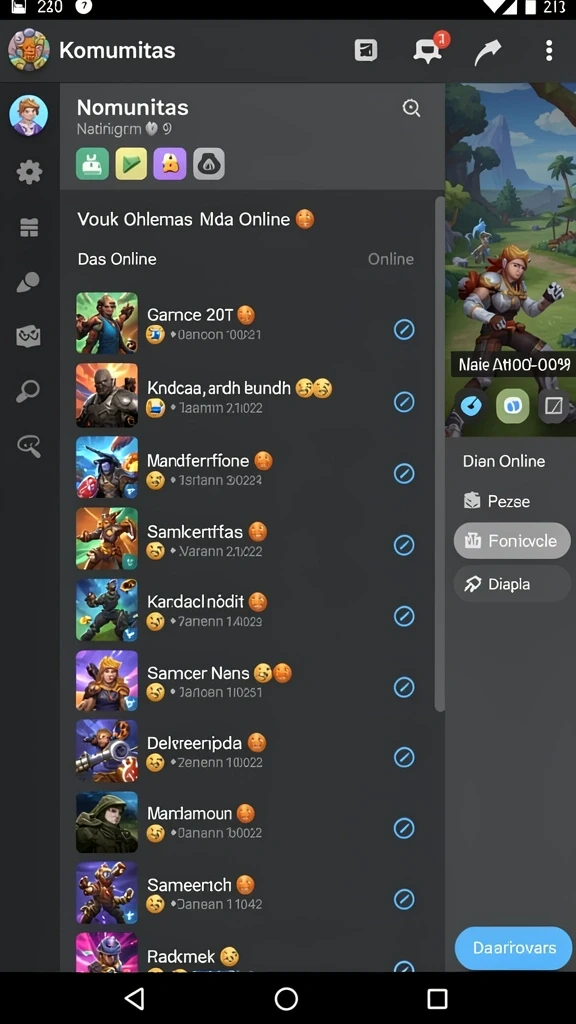Tap the Vouk Ohlemas Mda Online heading
The width and height of the screenshot is (576, 1024).
pyautogui.click(x=184, y=219)
